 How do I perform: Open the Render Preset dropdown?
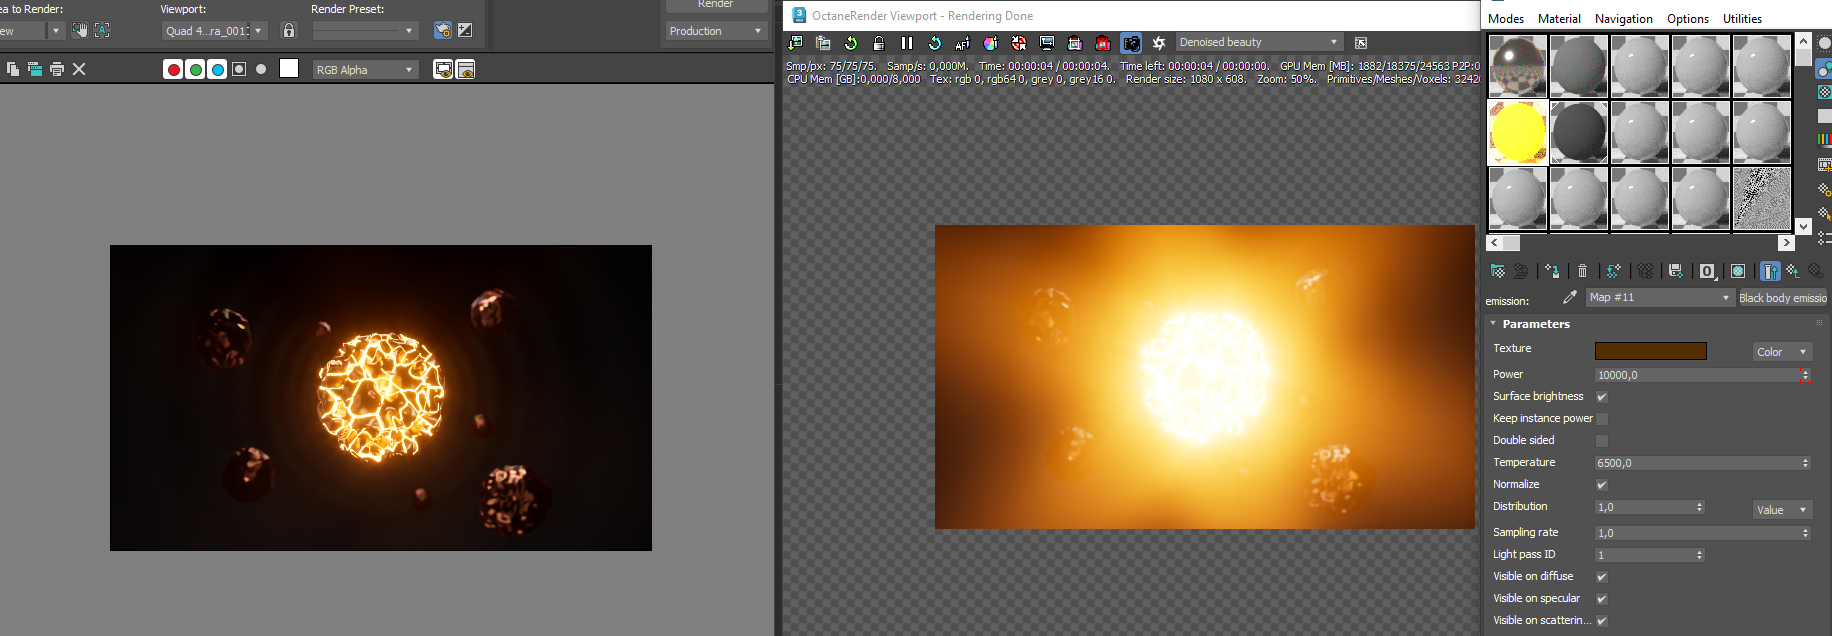(365, 31)
